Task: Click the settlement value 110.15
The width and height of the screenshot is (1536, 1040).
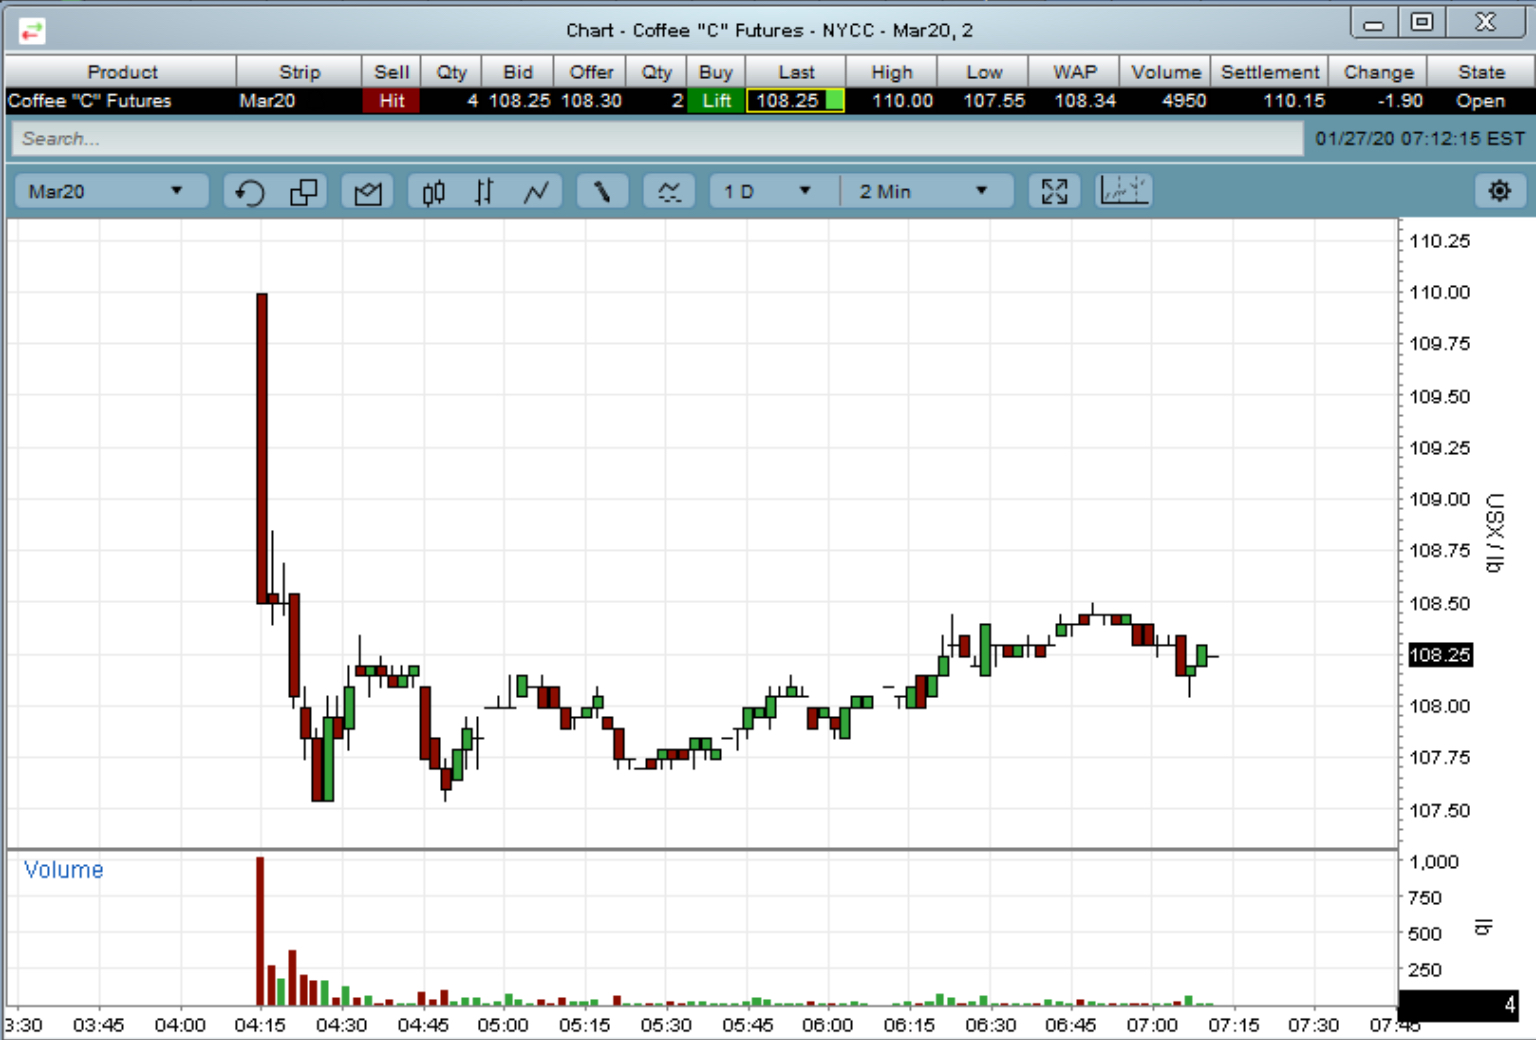Action: click(x=1294, y=101)
